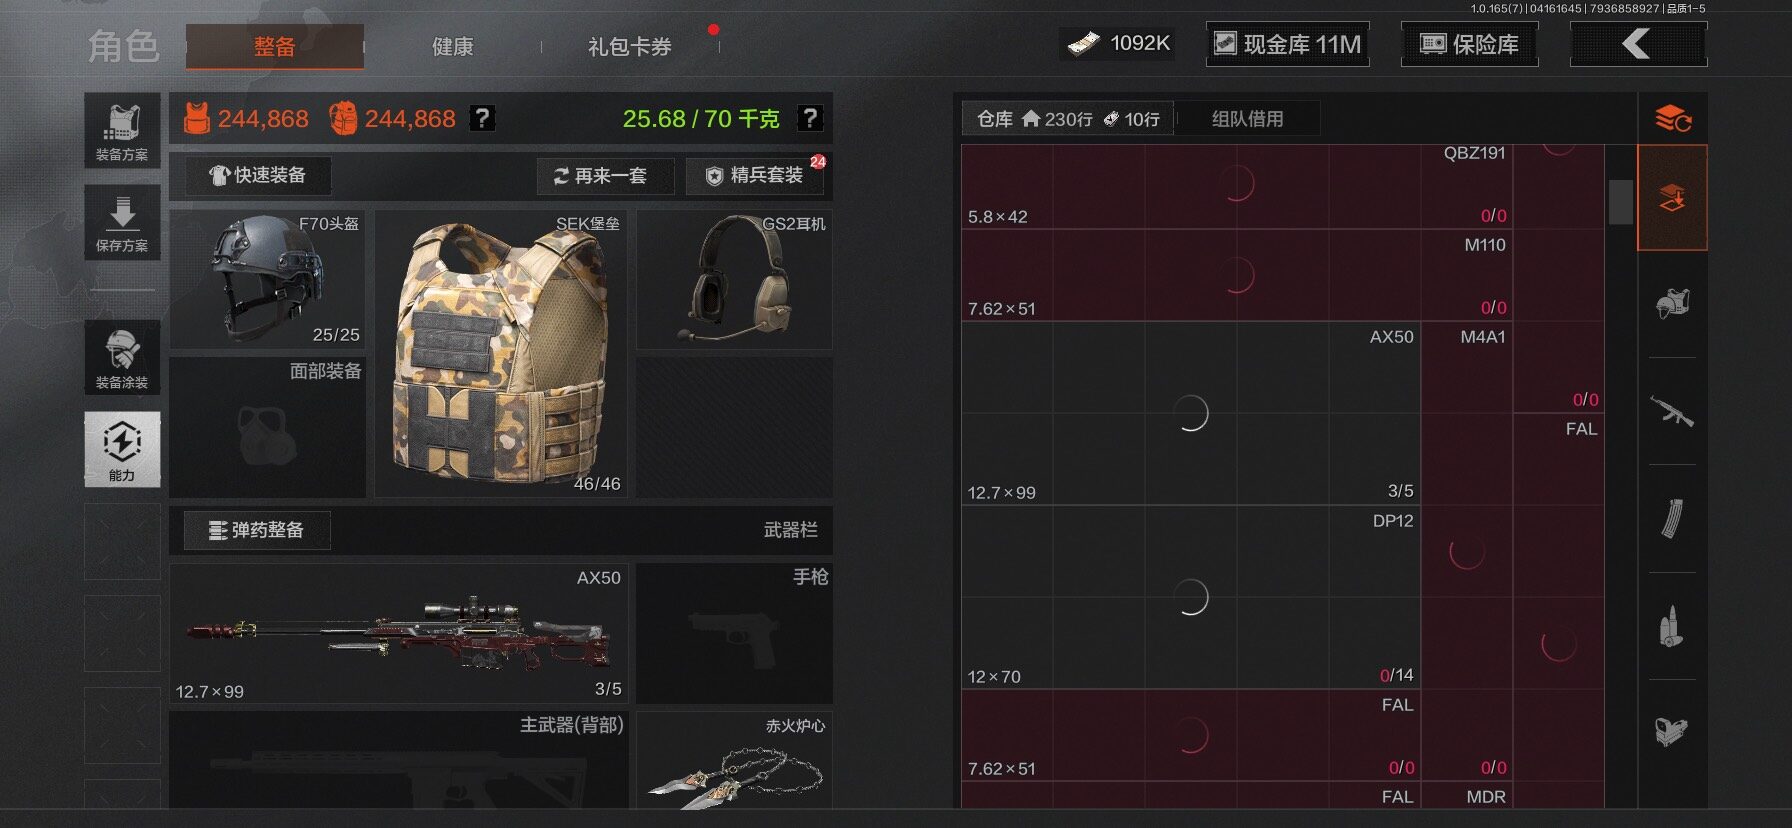Click the stash auto-sort icon
Screen dimensions: 1792x828
click(1672, 119)
